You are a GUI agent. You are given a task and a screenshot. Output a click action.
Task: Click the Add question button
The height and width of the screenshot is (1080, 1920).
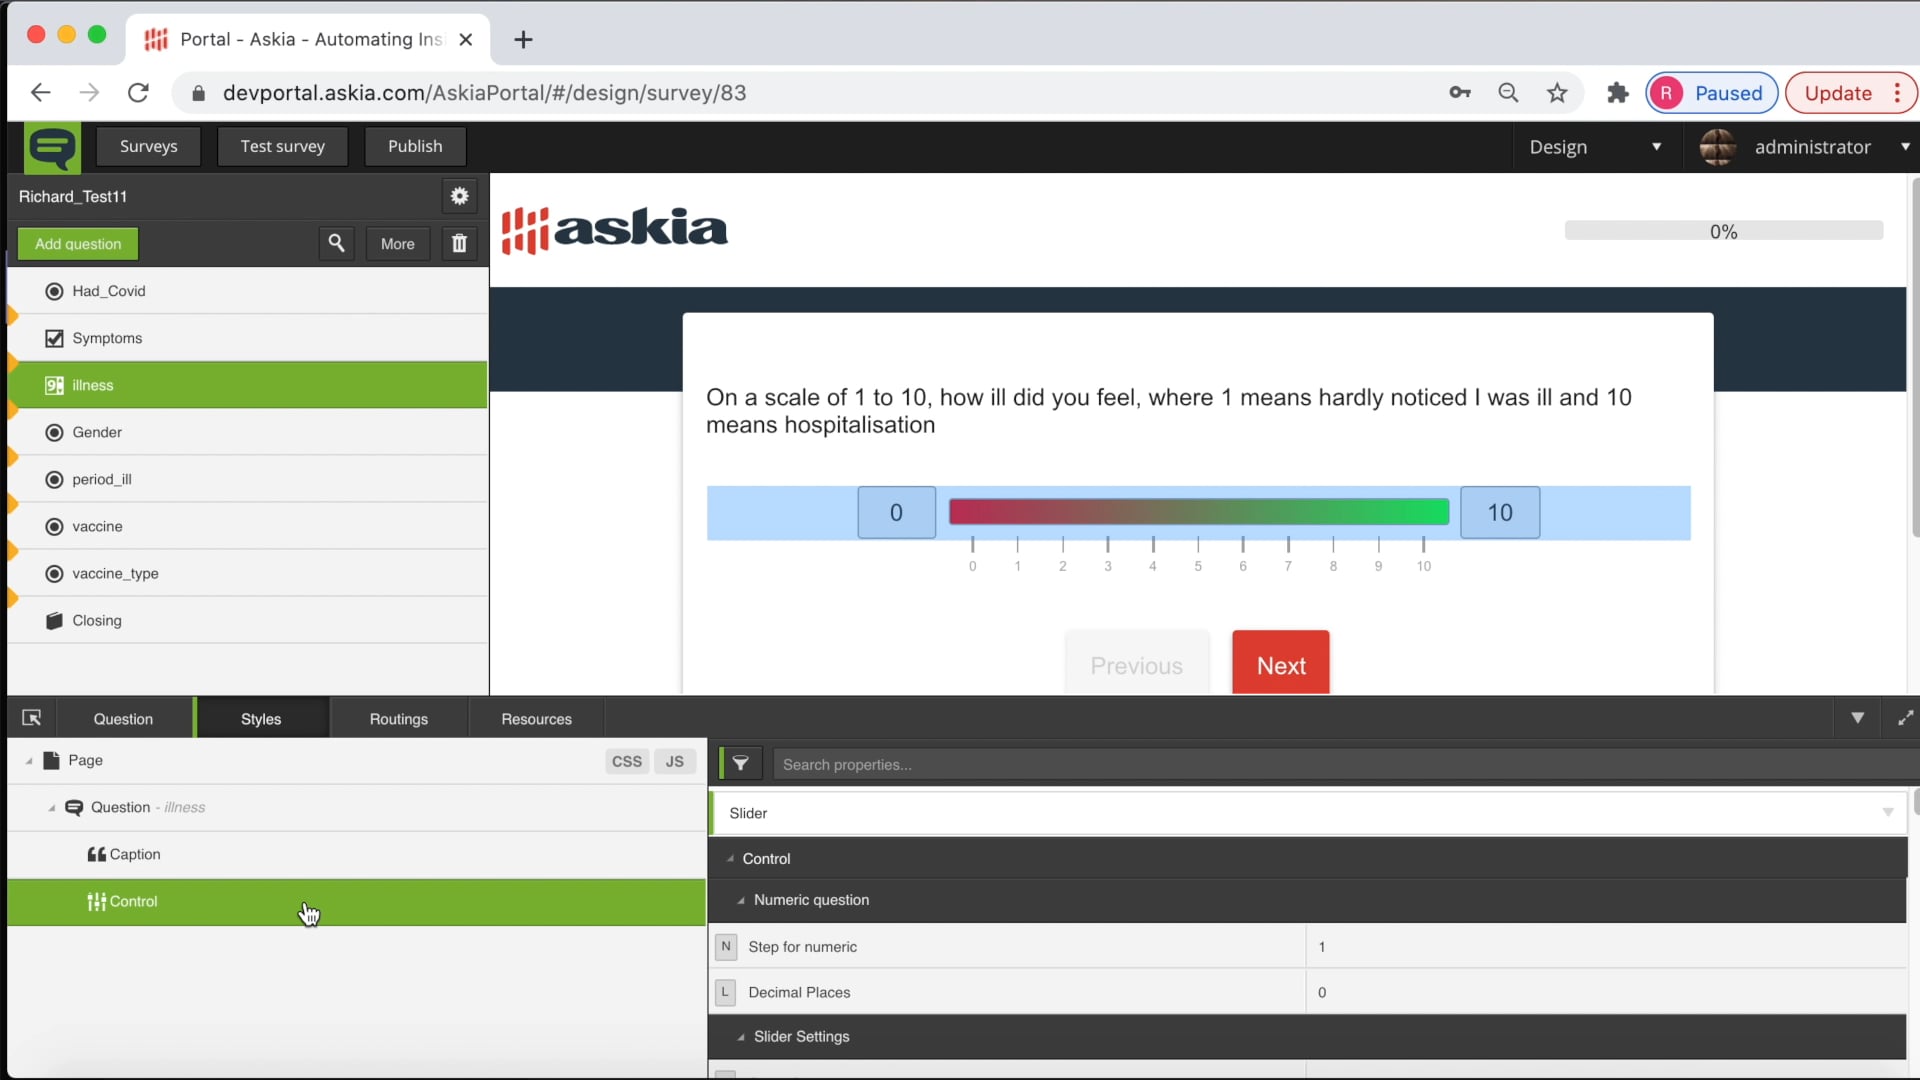(77, 243)
